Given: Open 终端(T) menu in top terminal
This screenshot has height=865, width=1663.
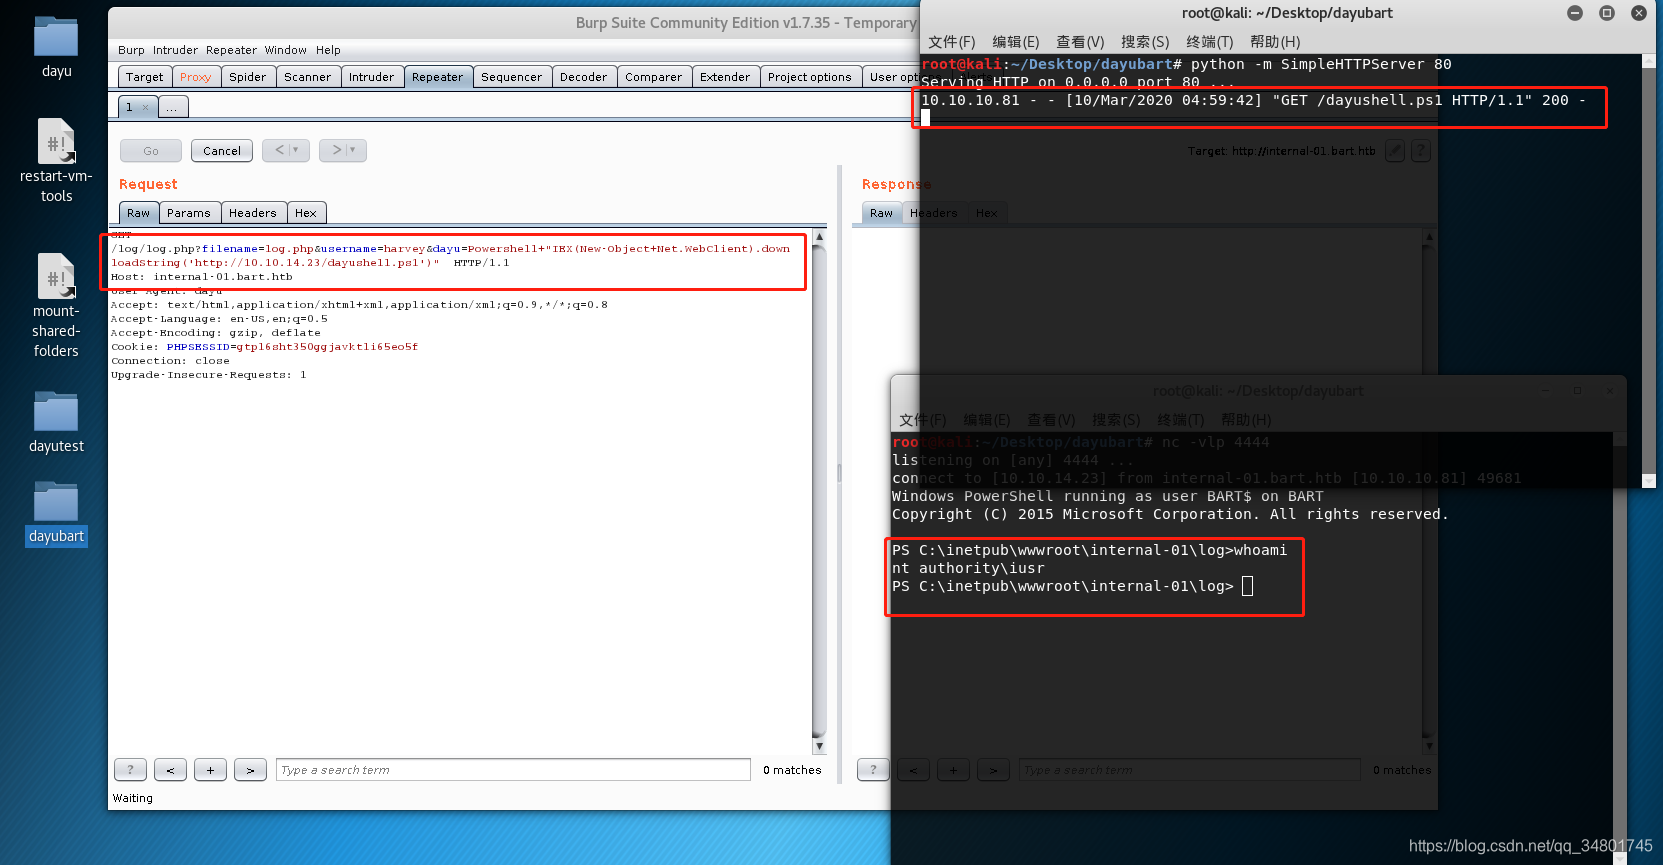Looking at the screenshot, I should click(x=1210, y=42).
